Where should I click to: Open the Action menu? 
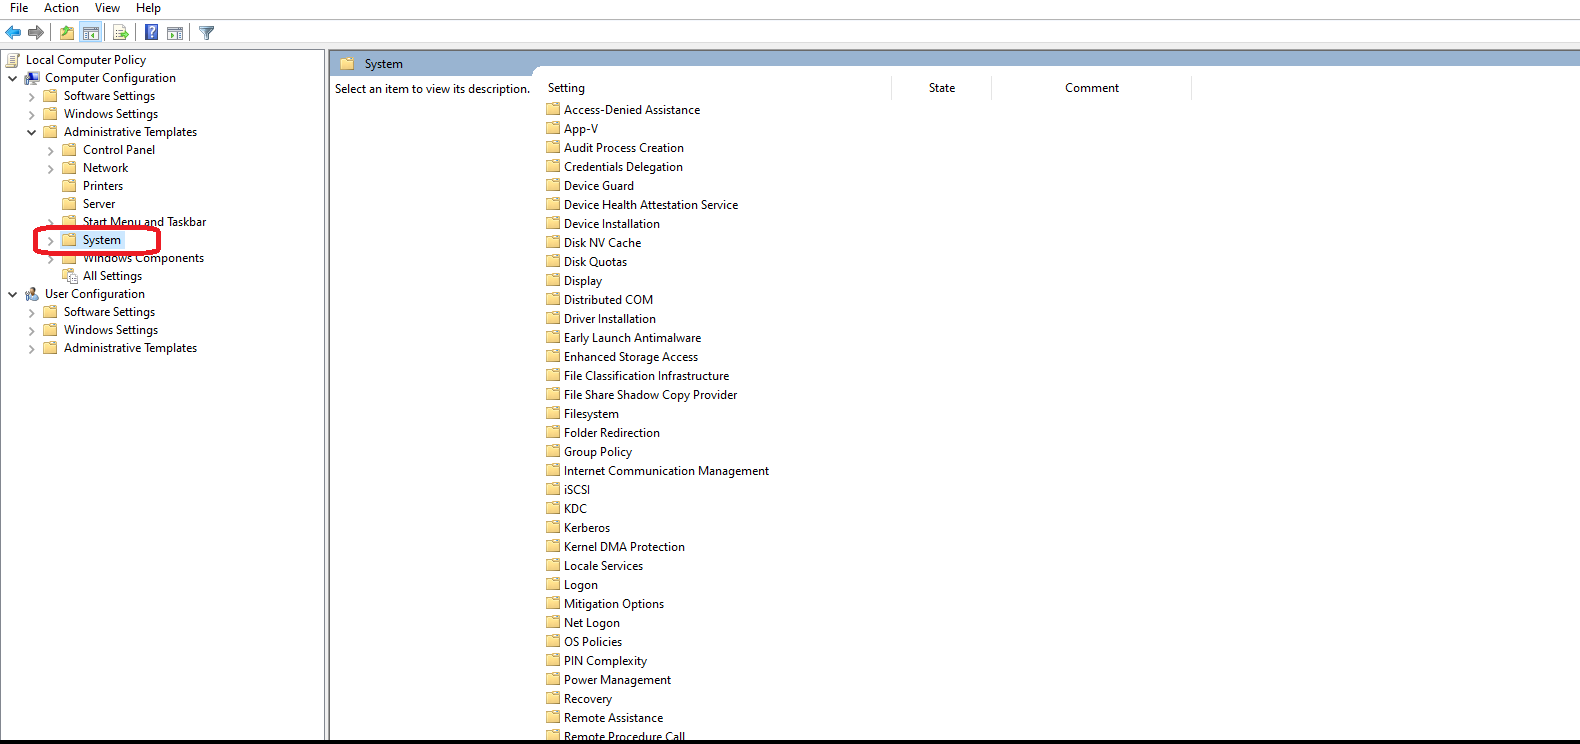[61, 8]
